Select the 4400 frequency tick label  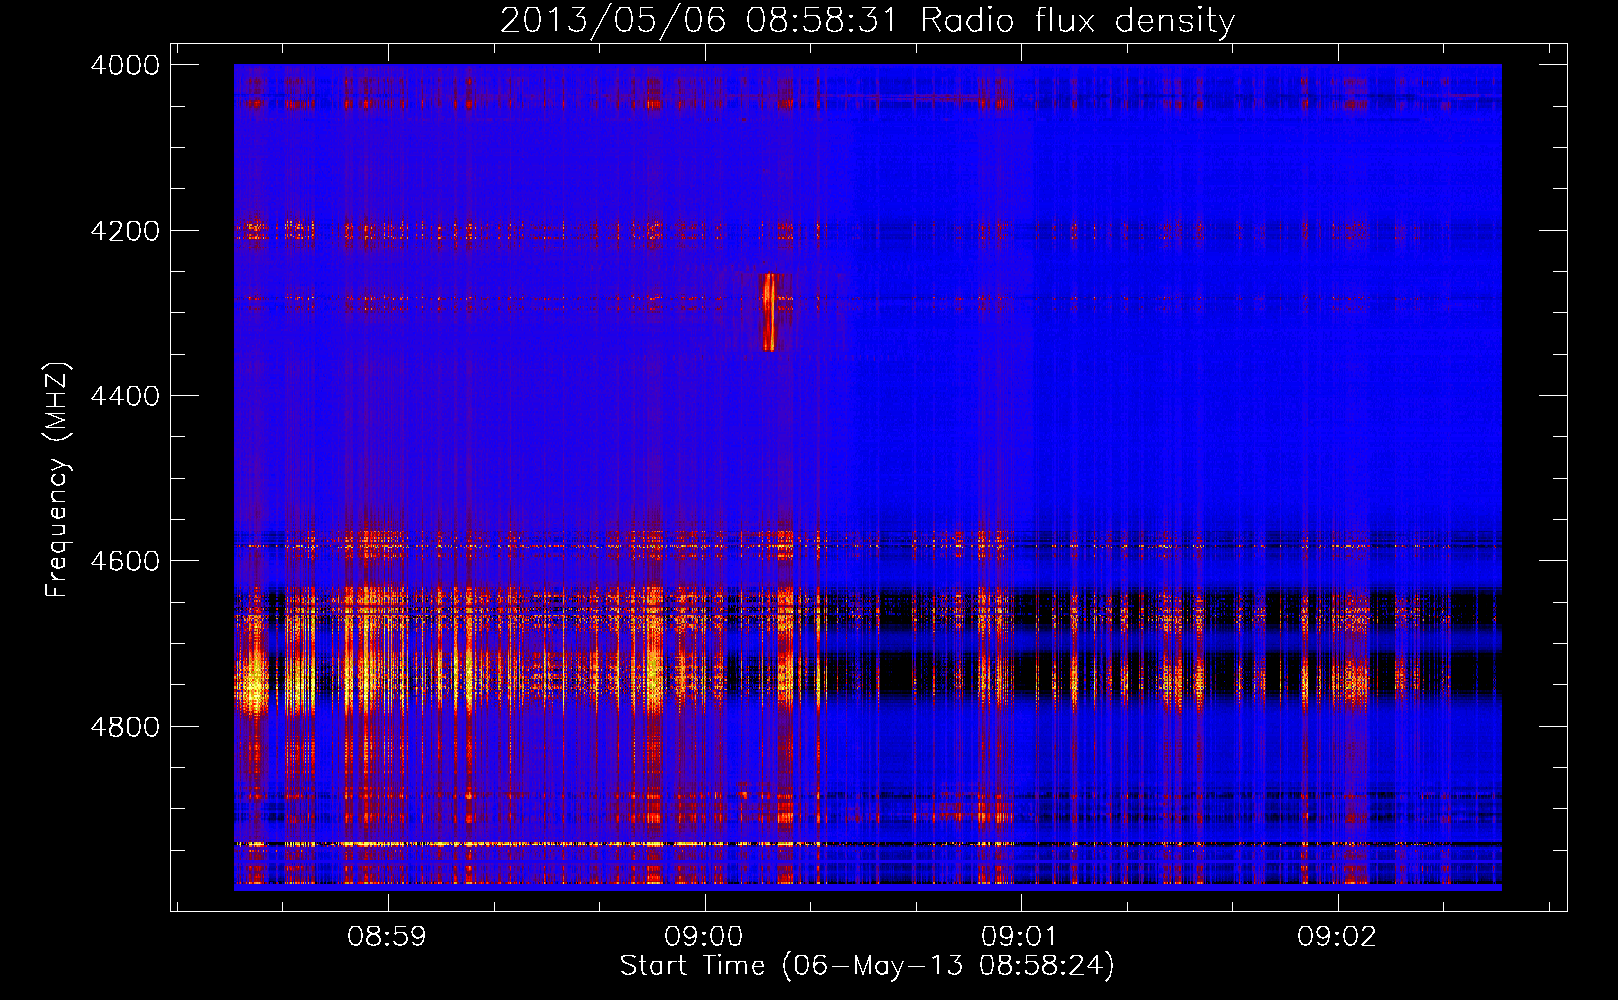click(124, 396)
